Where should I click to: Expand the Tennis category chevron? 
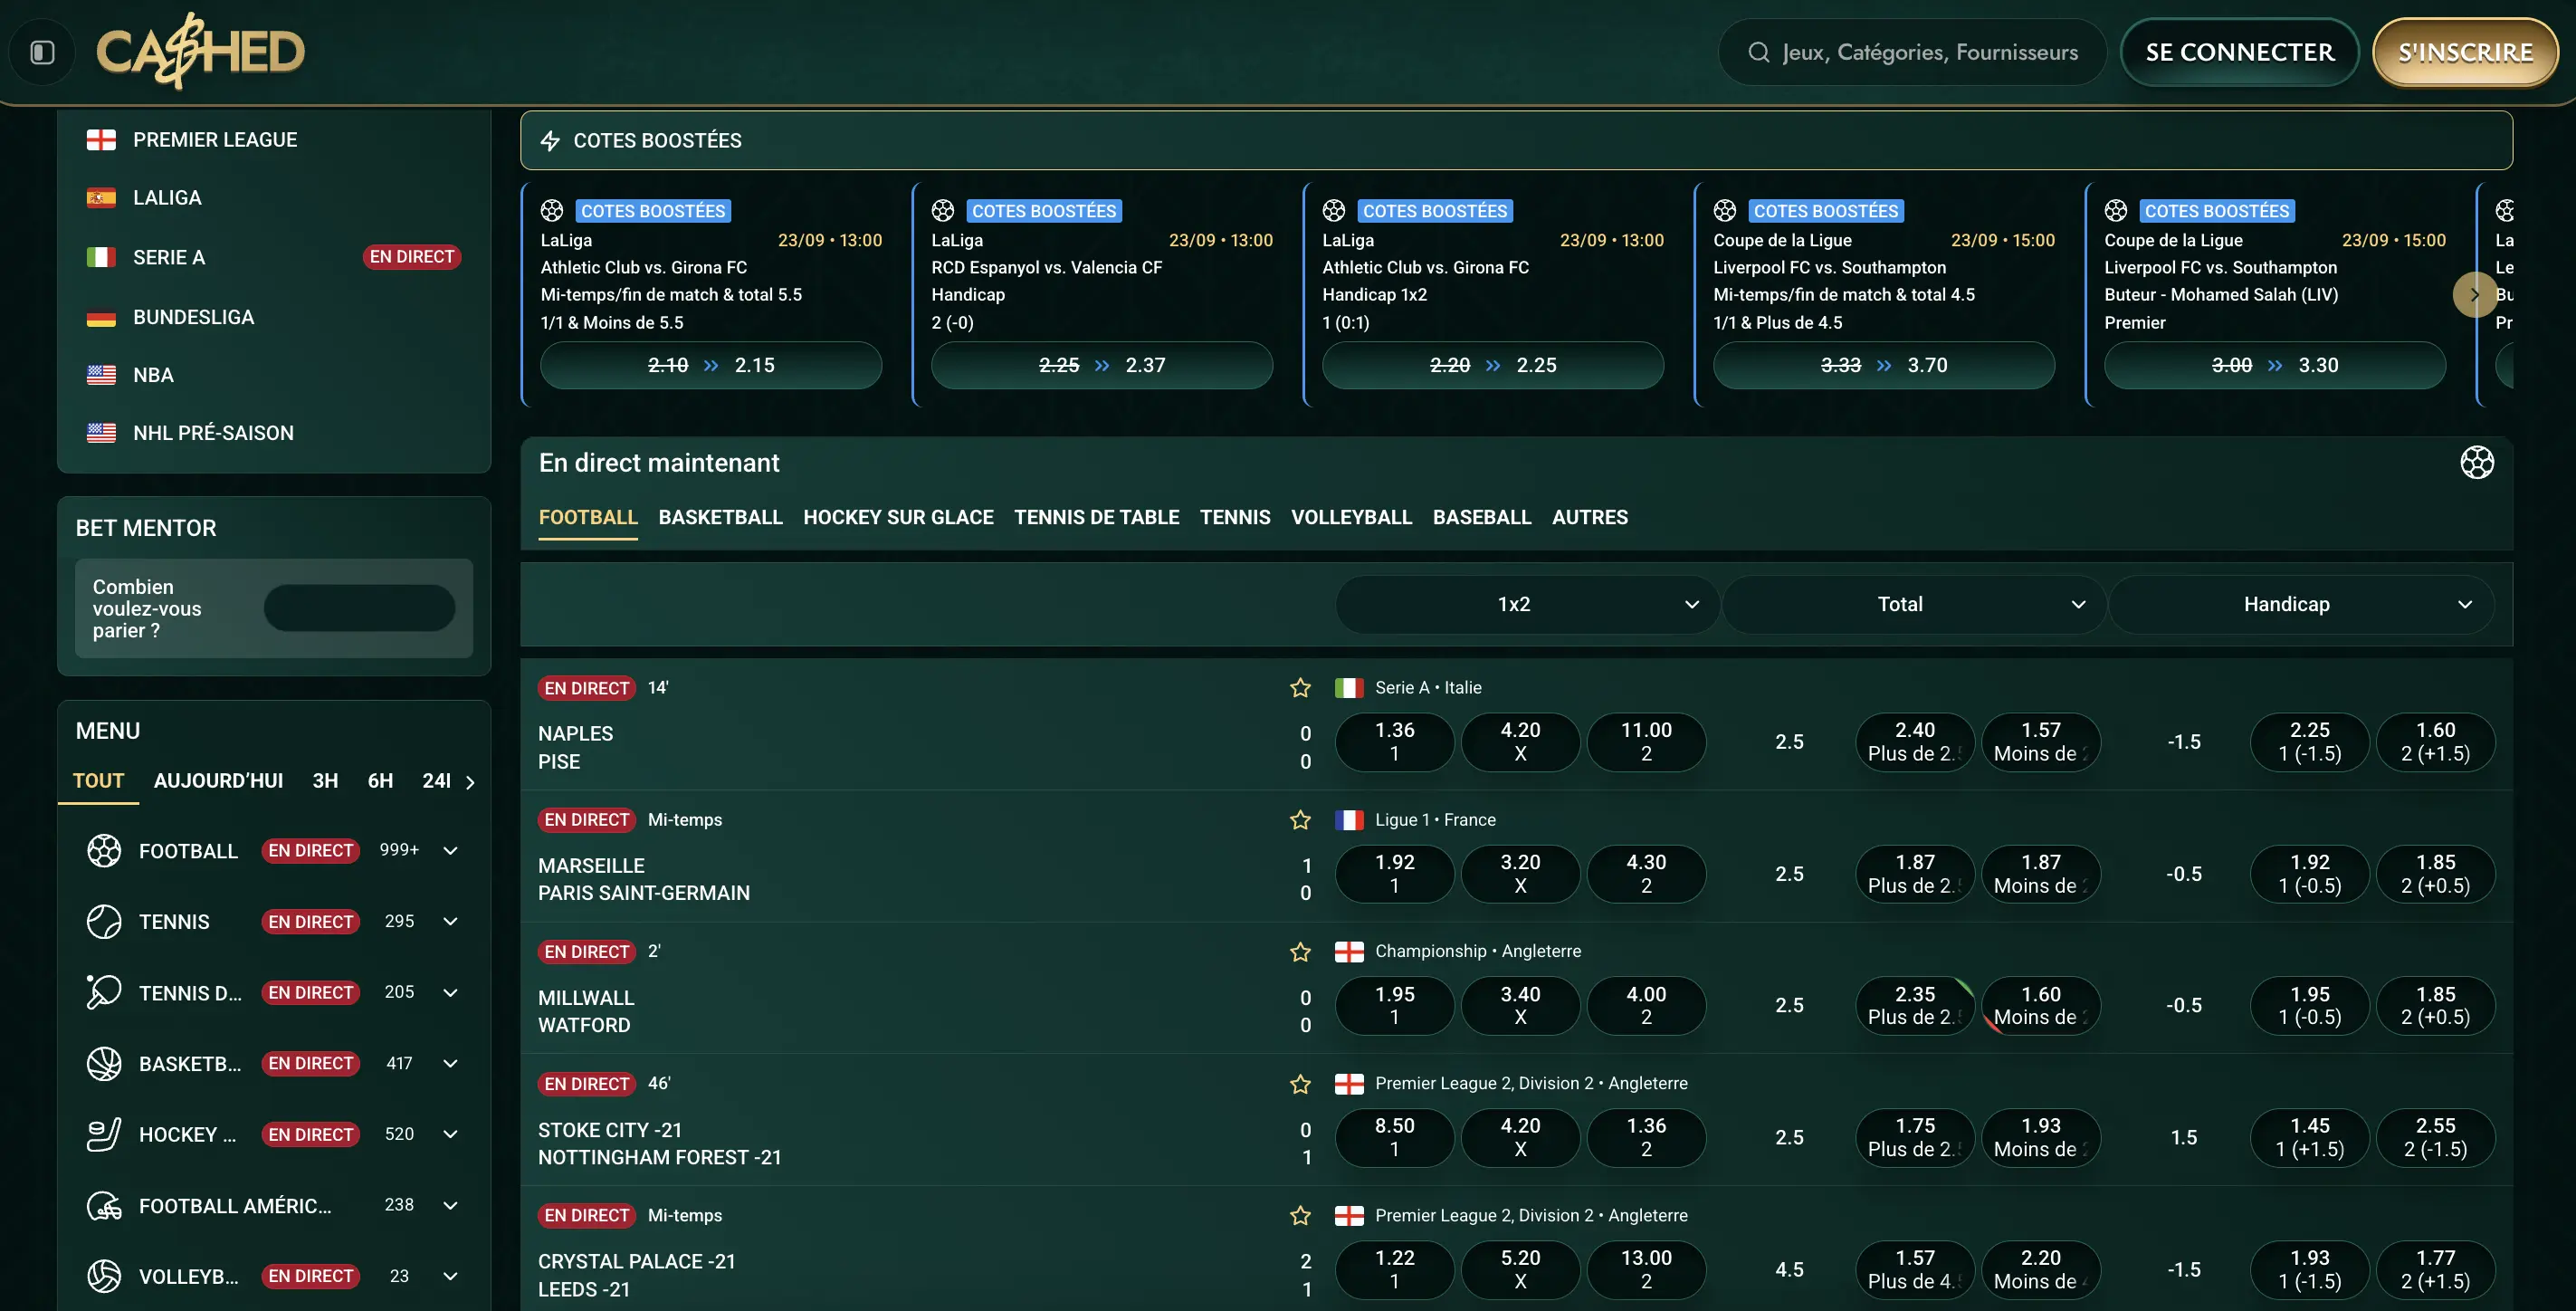(450, 922)
